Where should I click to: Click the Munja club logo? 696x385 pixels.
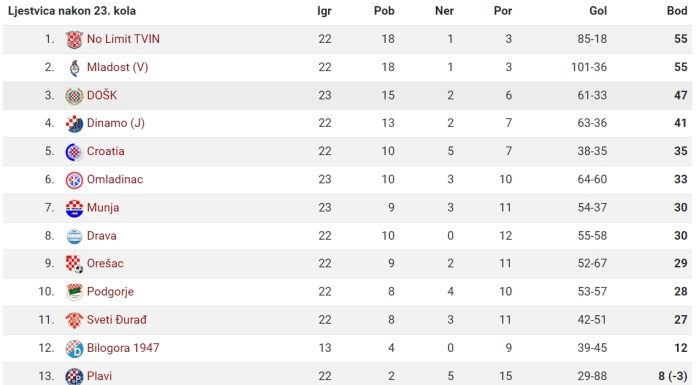tap(74, 208)
